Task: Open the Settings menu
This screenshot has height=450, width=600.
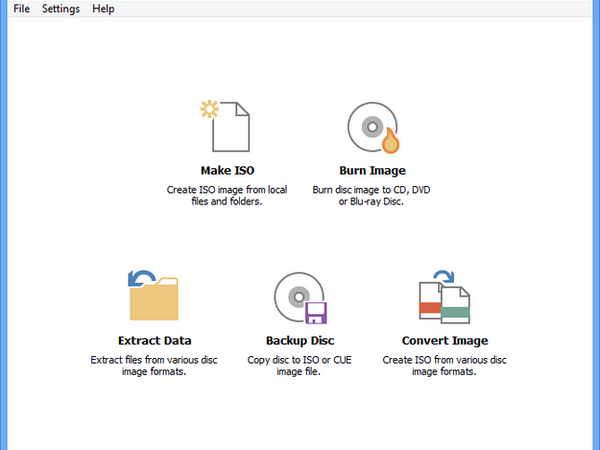Action: point(61,8)
